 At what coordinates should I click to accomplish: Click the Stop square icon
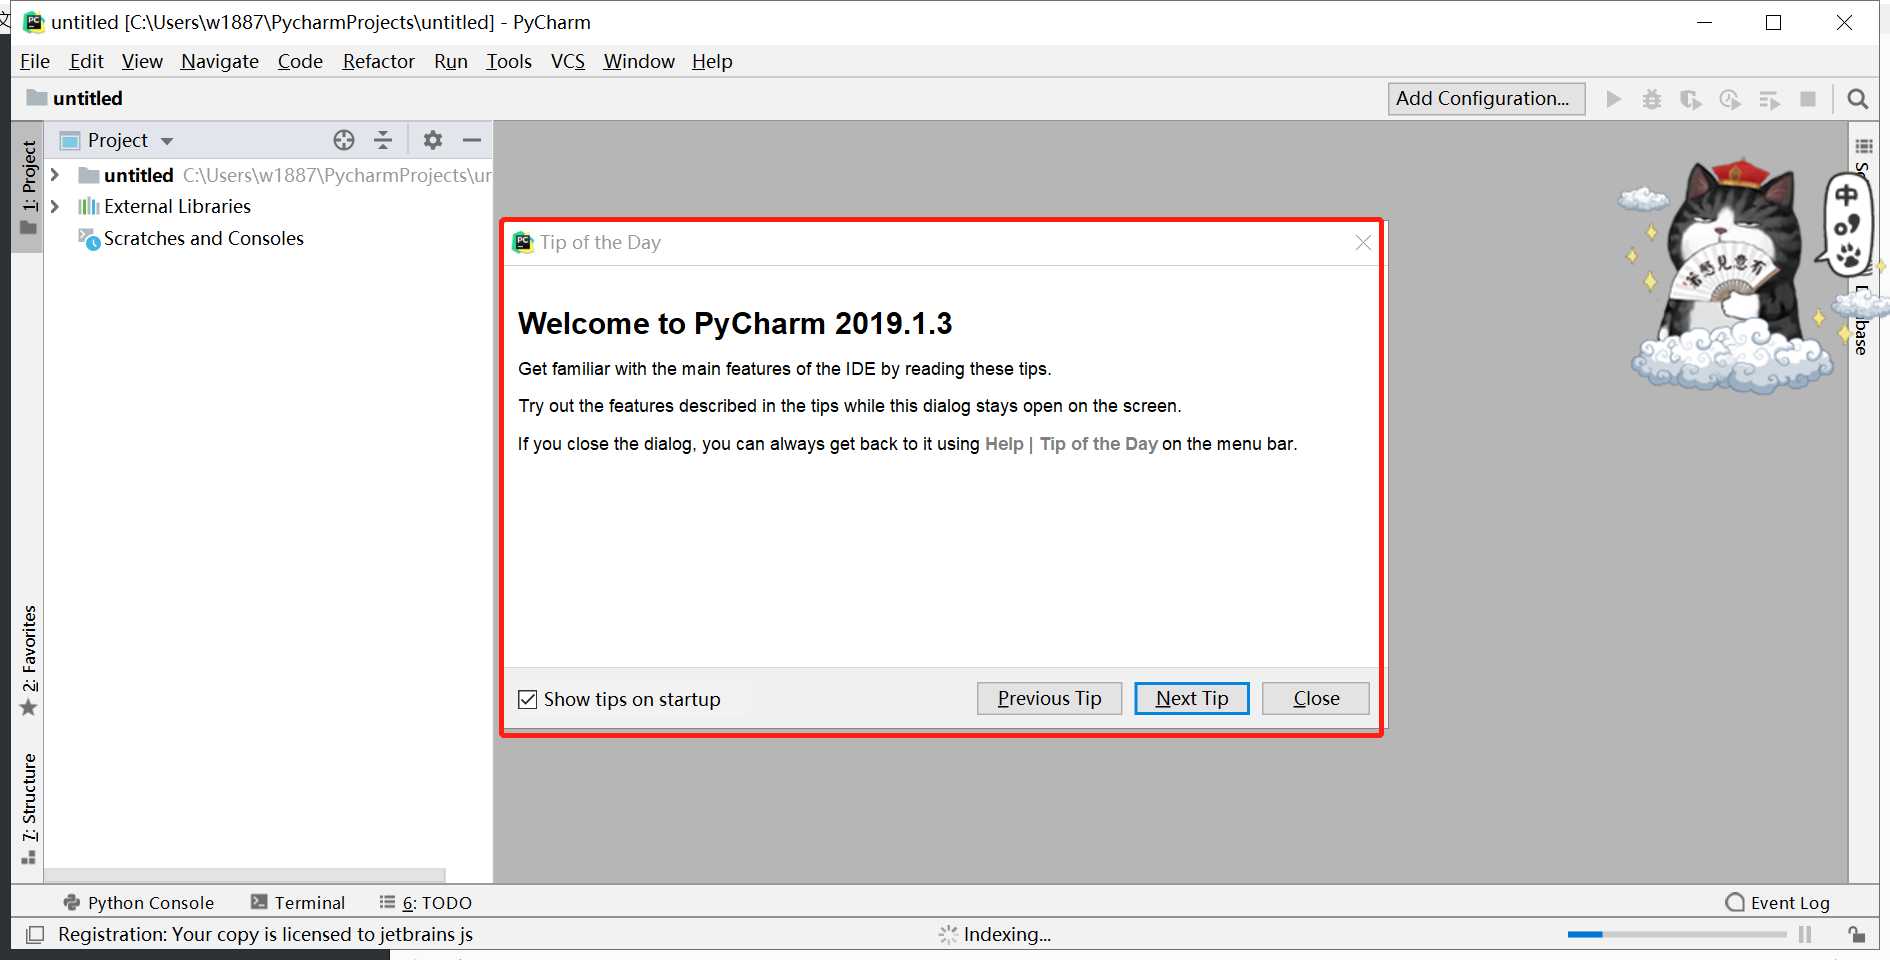(1808, 99)
